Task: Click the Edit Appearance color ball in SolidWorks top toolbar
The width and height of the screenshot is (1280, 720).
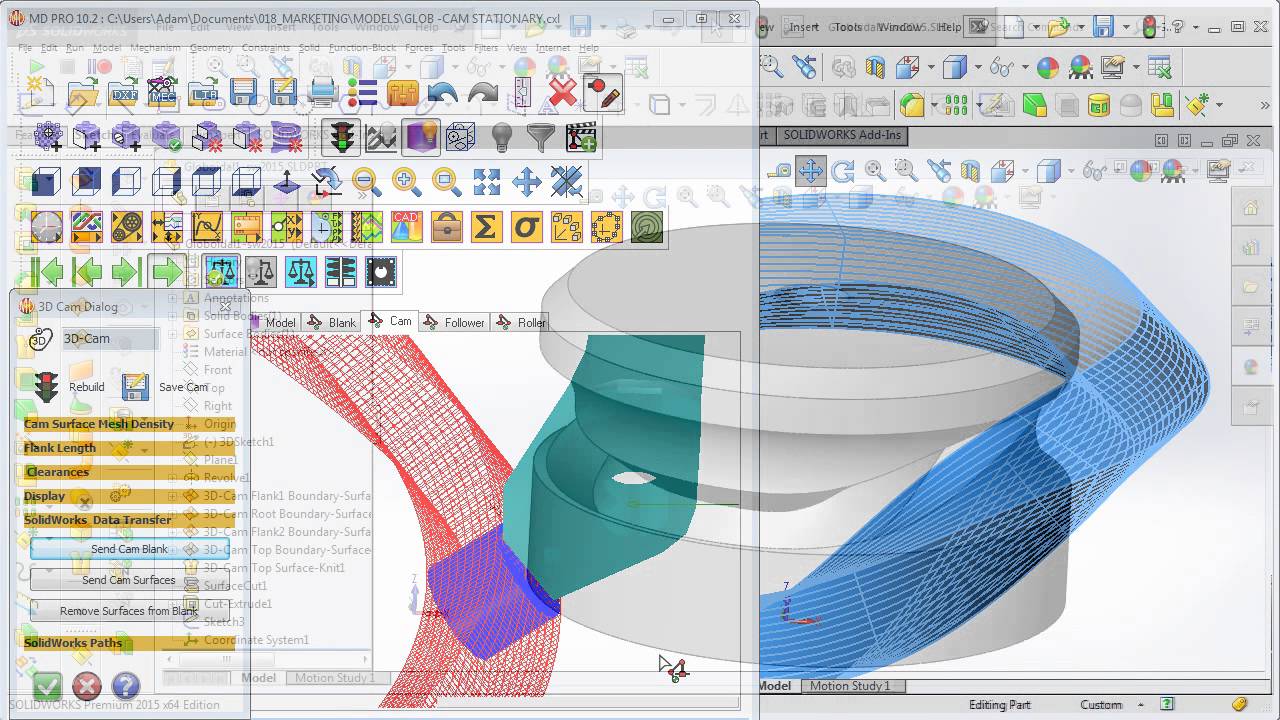Action: pos(1047,67)
